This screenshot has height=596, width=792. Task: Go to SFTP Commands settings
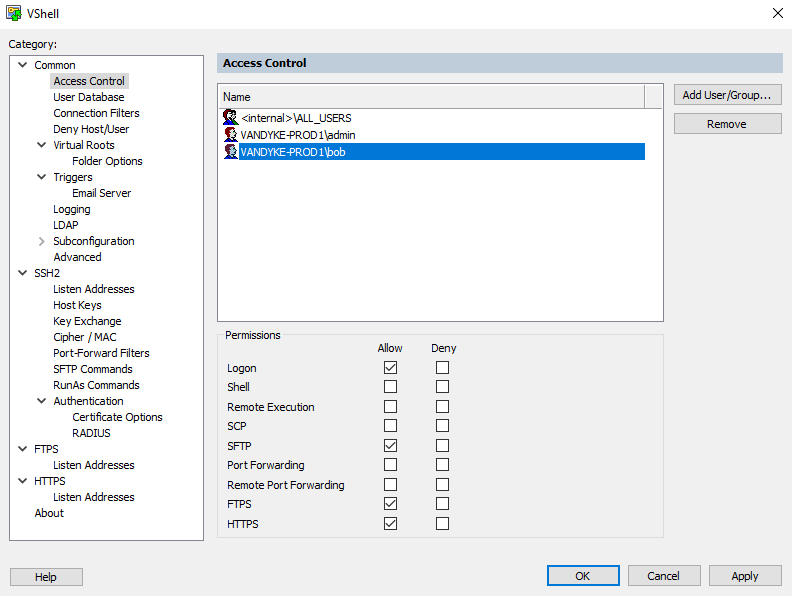tap(93, 369)
